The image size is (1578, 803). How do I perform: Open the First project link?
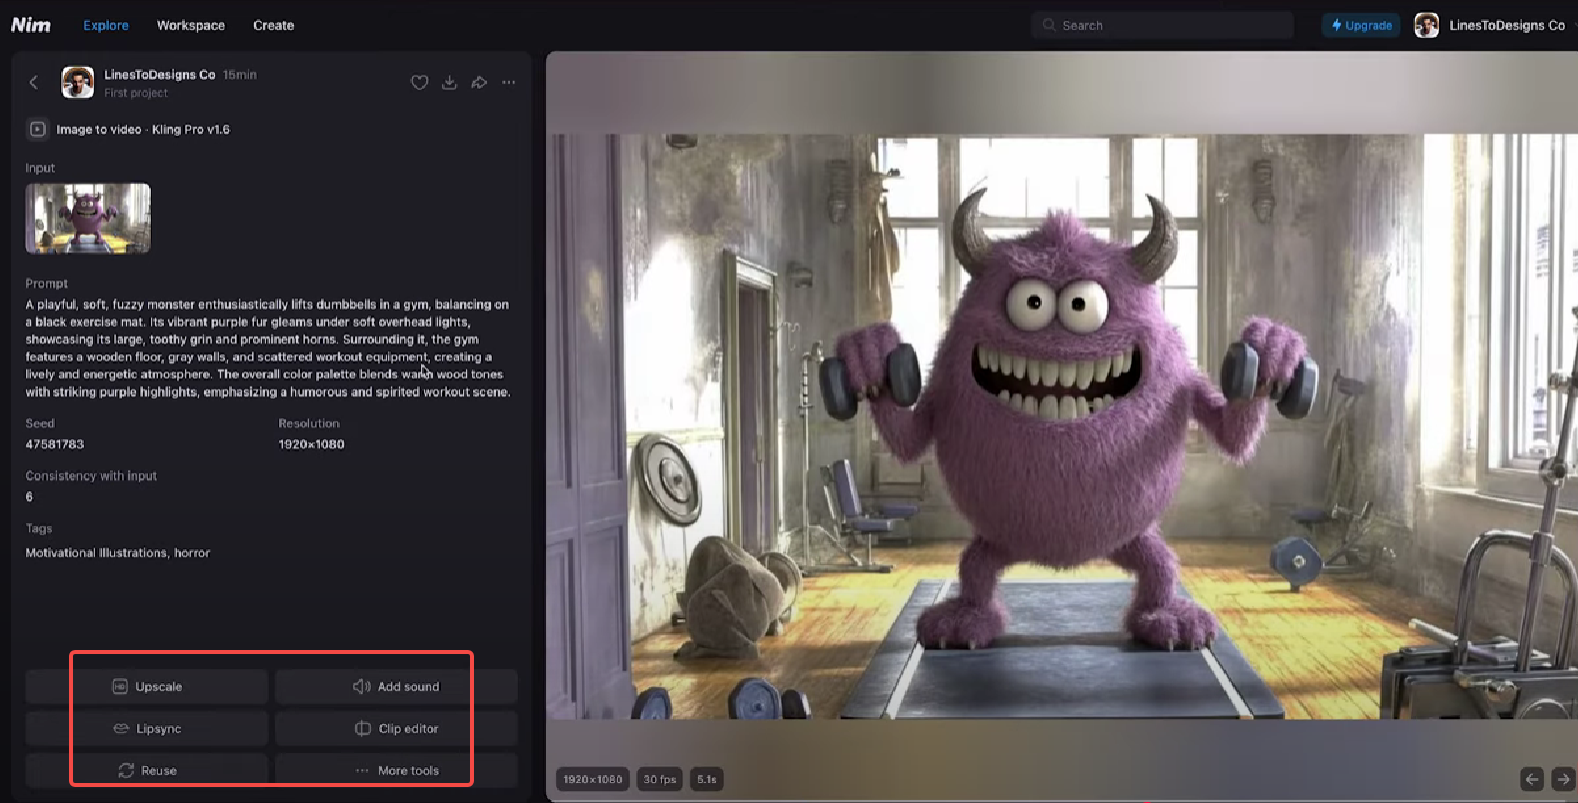[136, 93]
